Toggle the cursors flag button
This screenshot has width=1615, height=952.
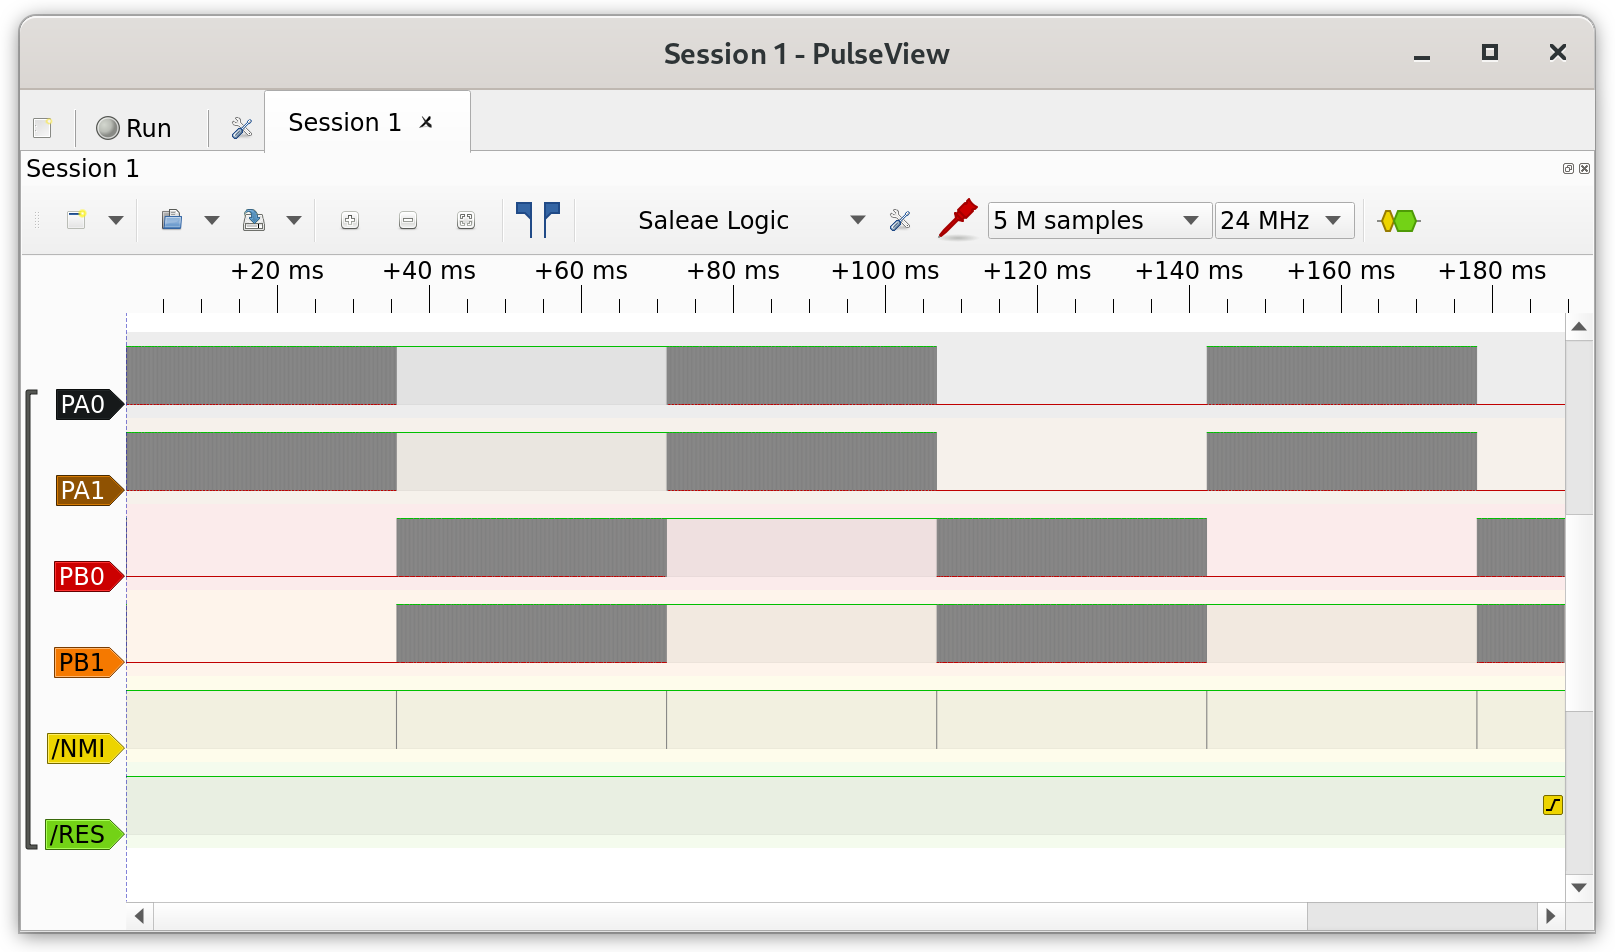pos(538,220)
